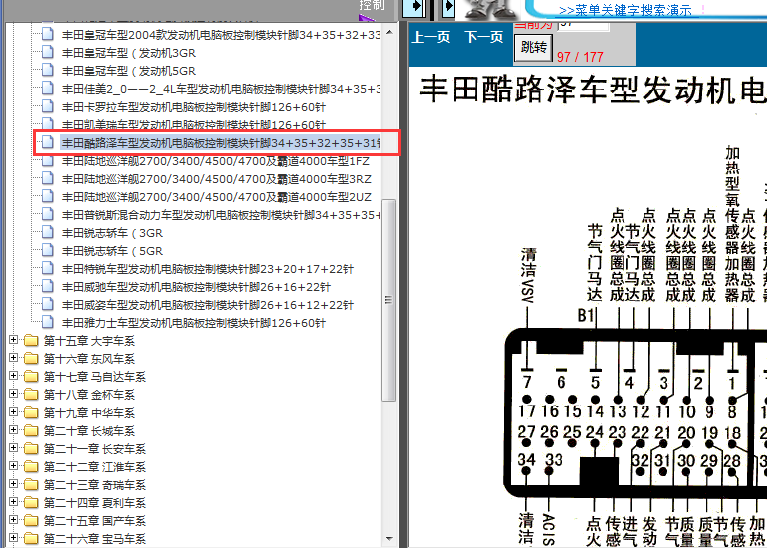
Task: Expand the 第十六章 东风车系 node
Action: (14, 358)
